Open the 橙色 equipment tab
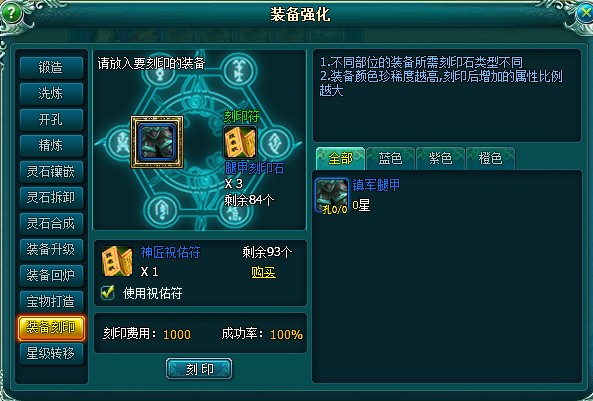The image size is (593, 401). click(x=491, y=158)
